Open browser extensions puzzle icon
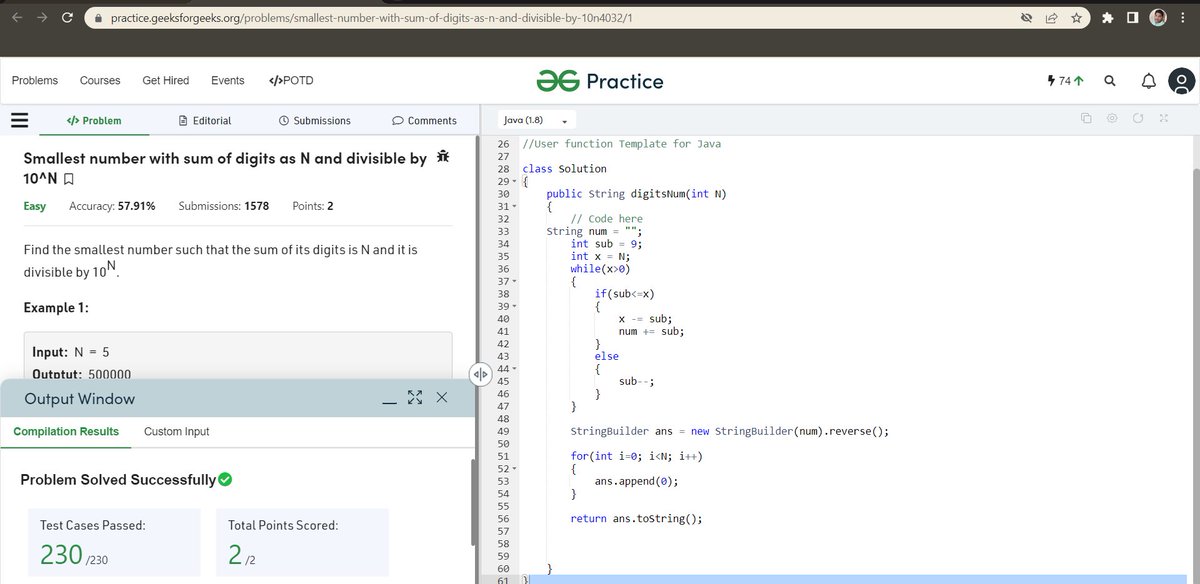Image resolution: width=1200 pixels, height=584 pixels. click(1107, 18)
